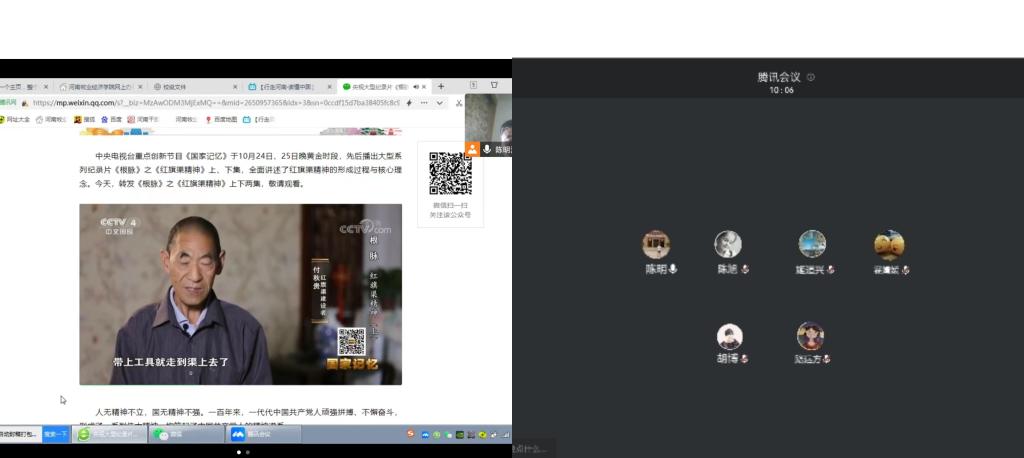Viewport: 1024px width, 458px height.
Task: Go to the second page indicator dot
Action: point(248,452)
